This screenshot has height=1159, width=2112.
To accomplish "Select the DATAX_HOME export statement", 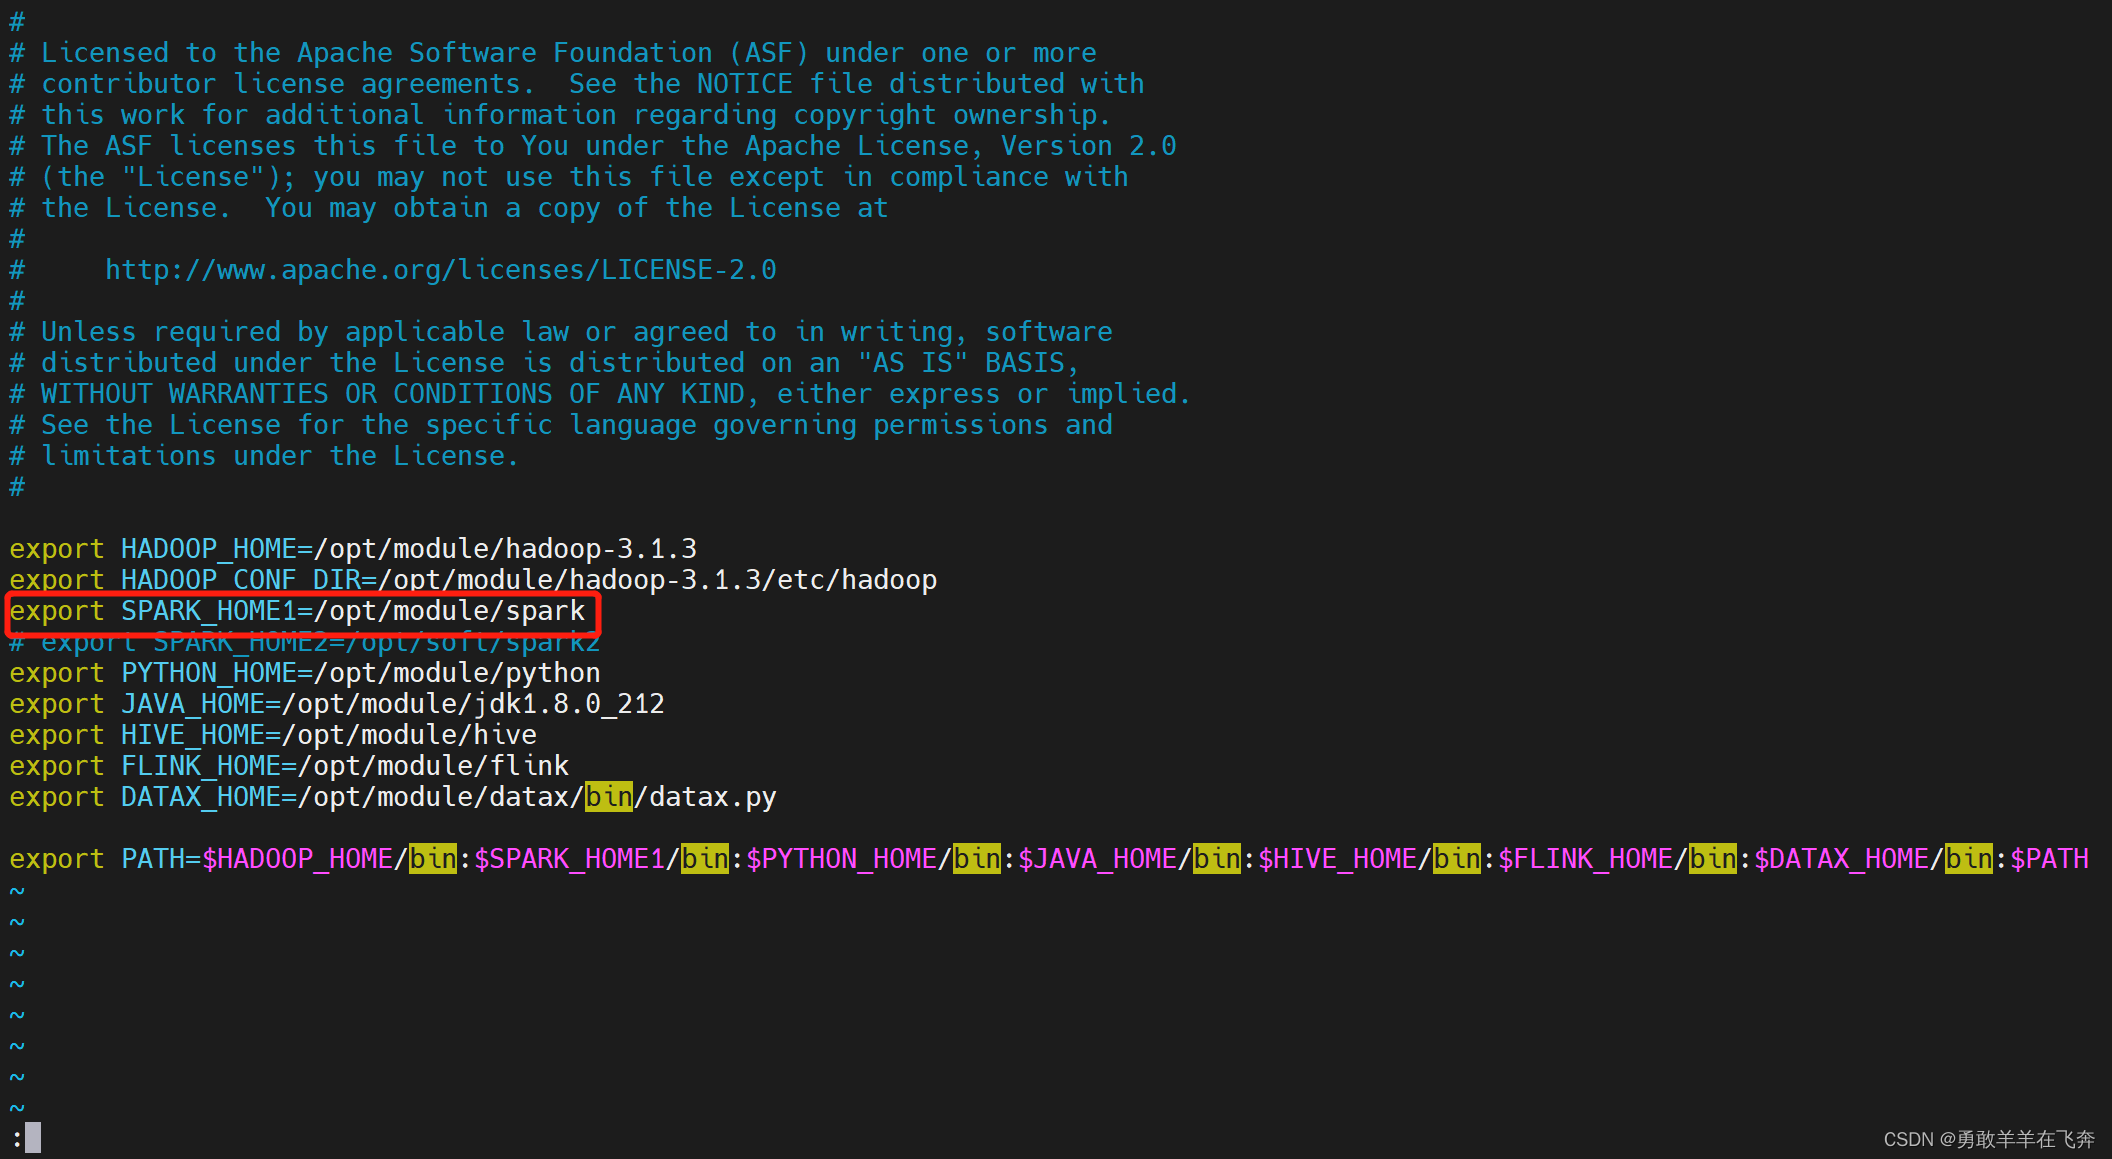I will pos(392,799).
